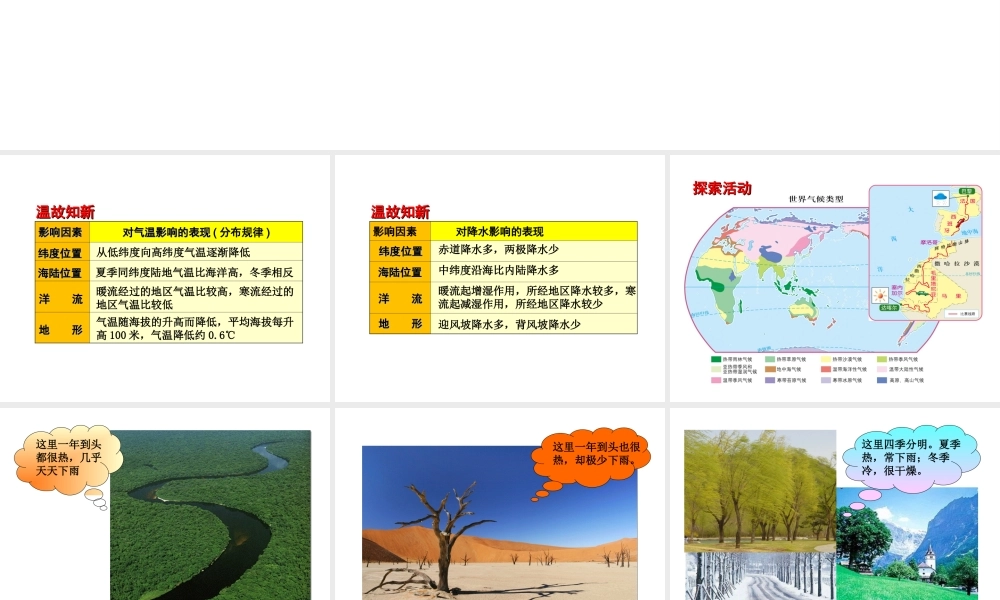Click the 温故知新 heading above the temperature table
This screenshot has height=600, width=1000.
[65, 212]
